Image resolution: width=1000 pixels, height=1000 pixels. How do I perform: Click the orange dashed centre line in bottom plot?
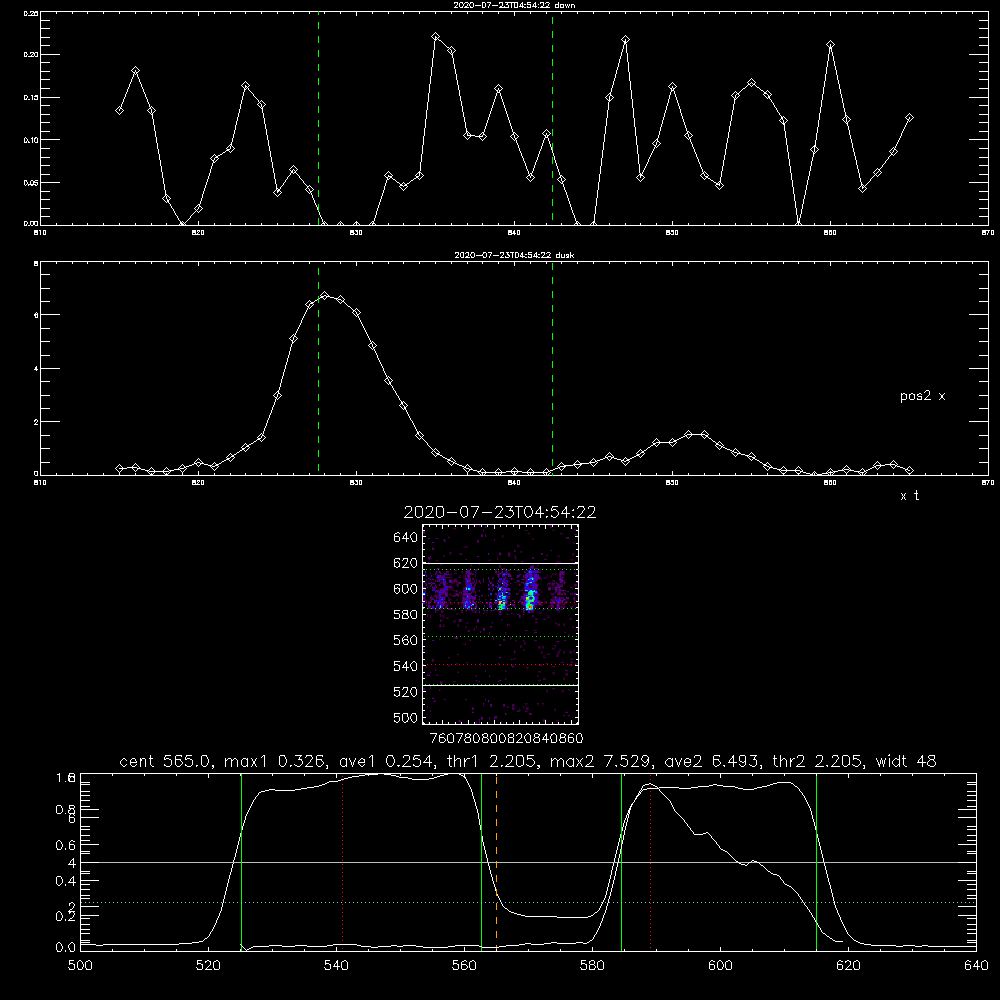[x=496, y=861]
